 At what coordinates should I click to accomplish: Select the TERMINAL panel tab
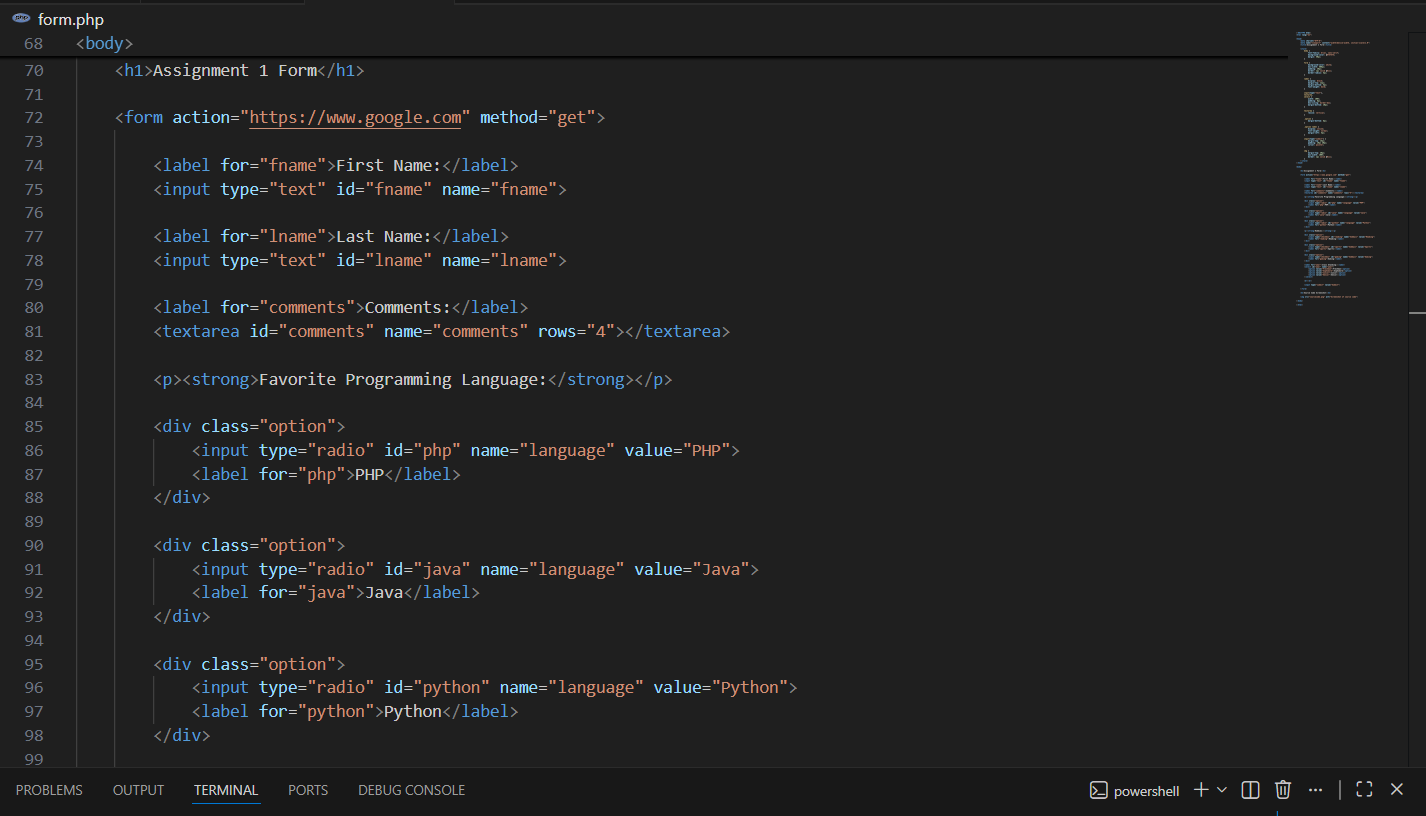click(226, 790)
